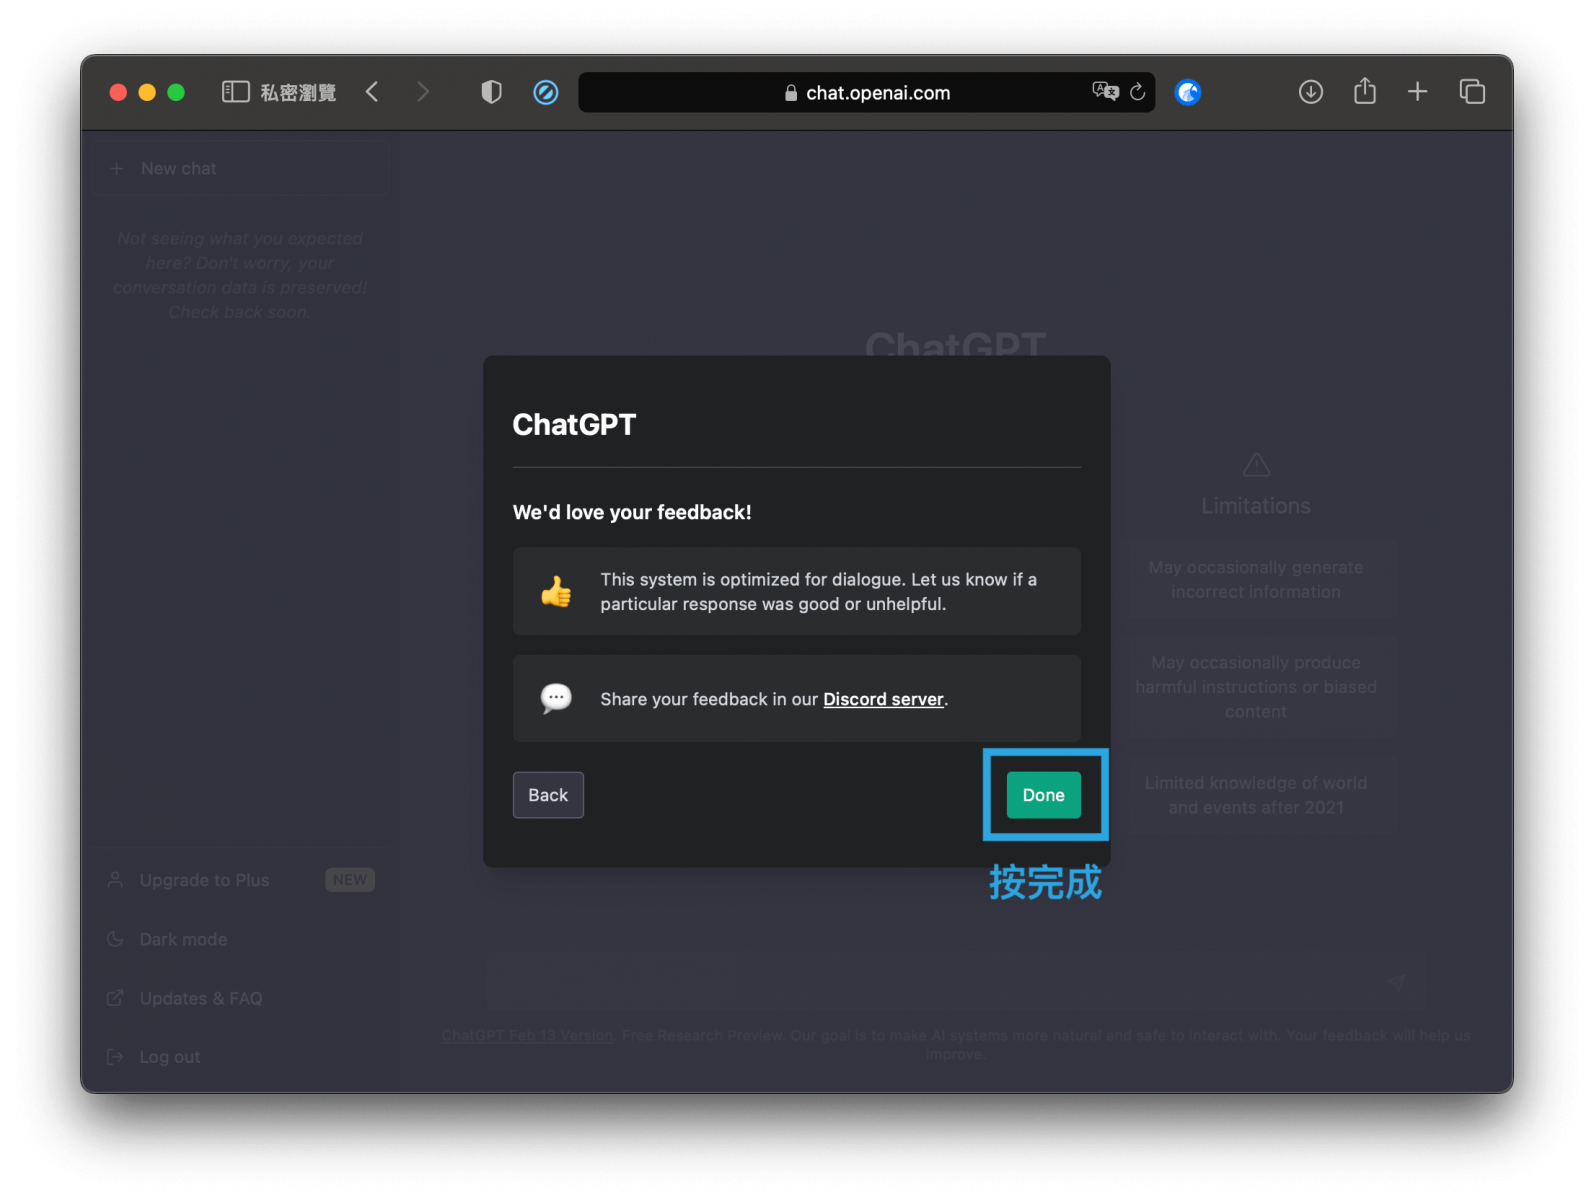The height and width of the screenshot is (1200, 1594).
Task: Start a New chat in sidebar
Action: tap(241, 168)
